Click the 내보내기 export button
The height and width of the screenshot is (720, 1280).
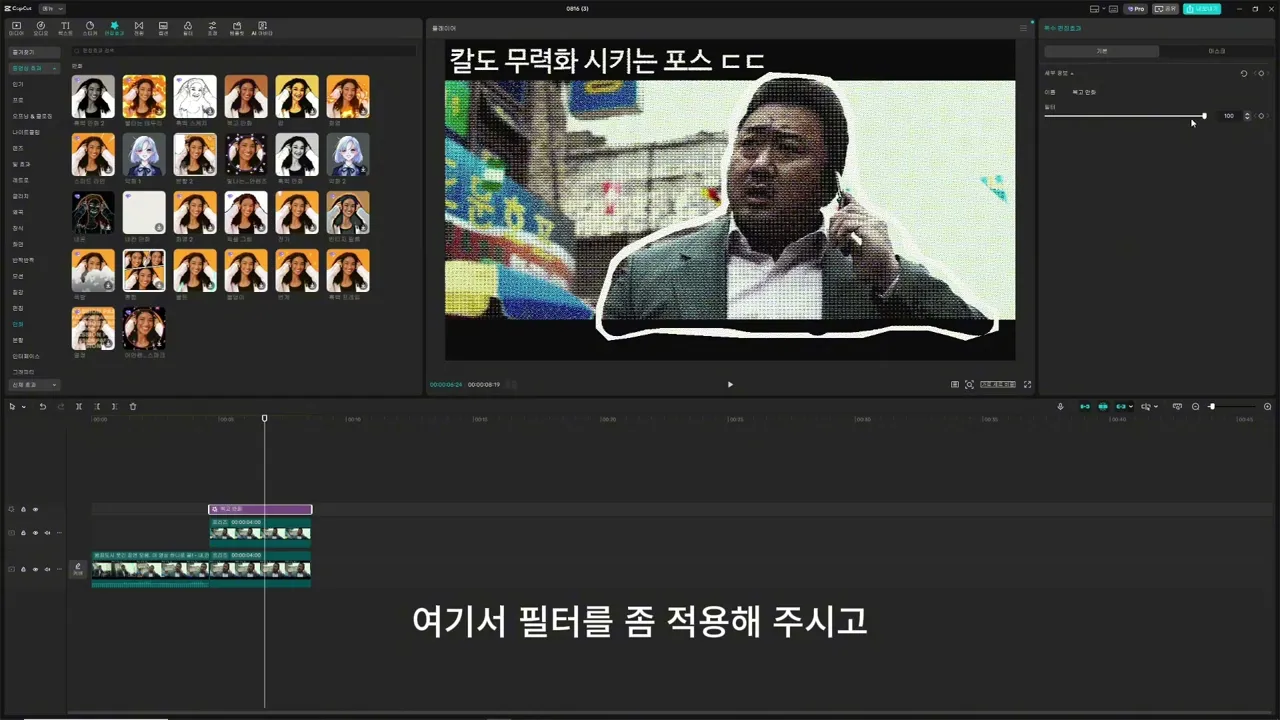coord(1201,8)
